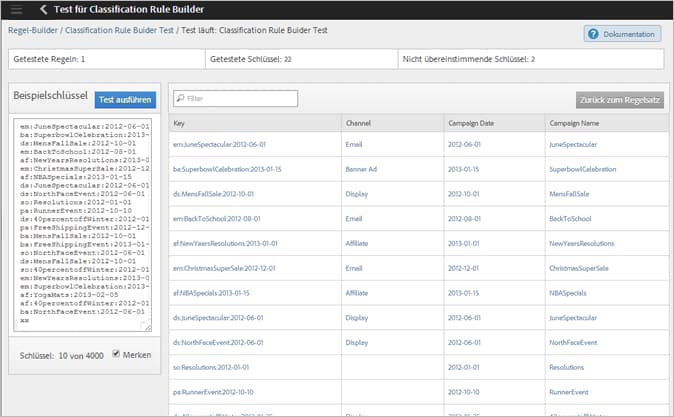The image size is (674, 417).
Task: Click date 2012-08-01 cell
Action: [463, 219]
